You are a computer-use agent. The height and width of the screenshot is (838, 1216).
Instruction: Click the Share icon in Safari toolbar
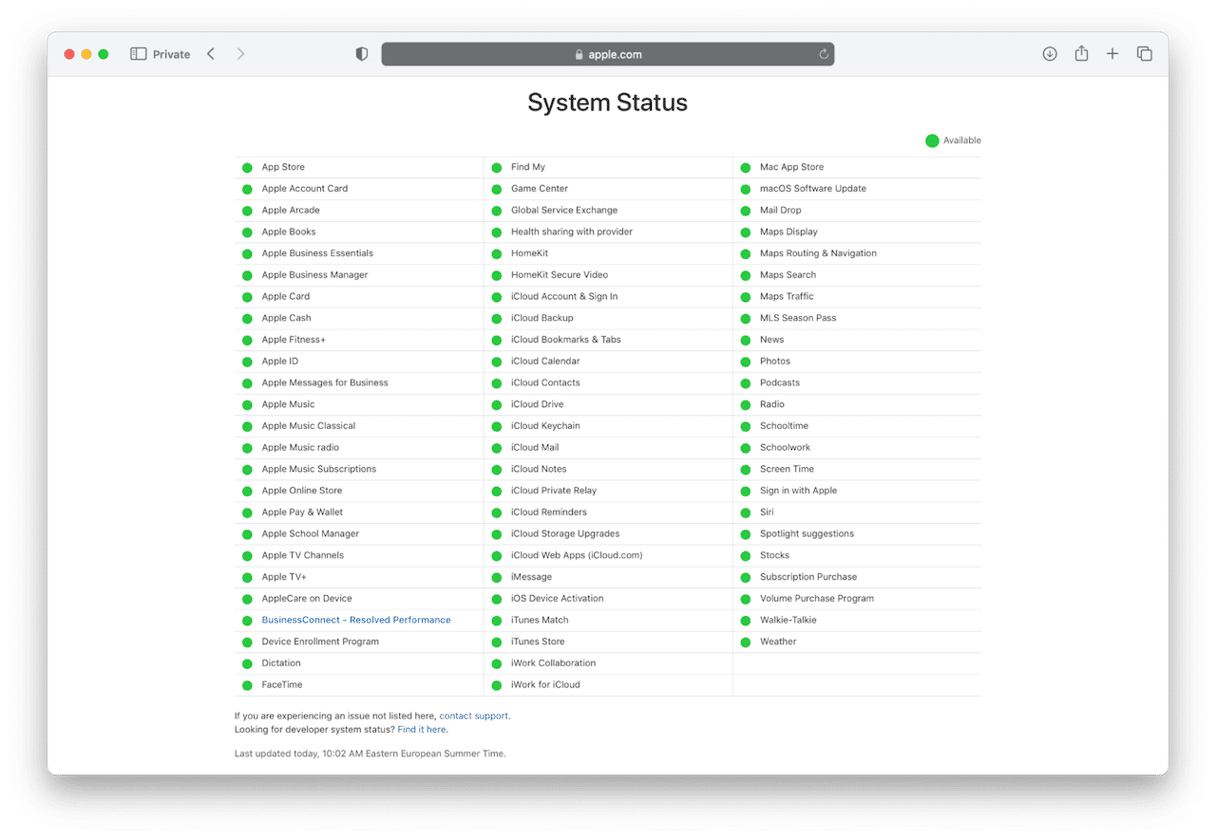(1081, 54)
